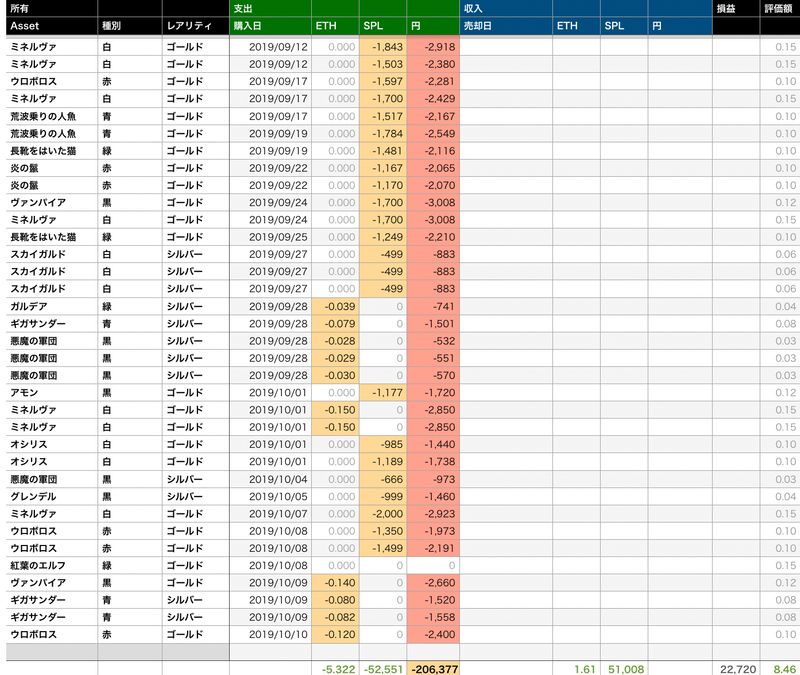Image resolution: width=800 pixels, height=675 pixels.
Task: Click the 紅葉のエルフ asset cell
Action: [x=37, y=565]
